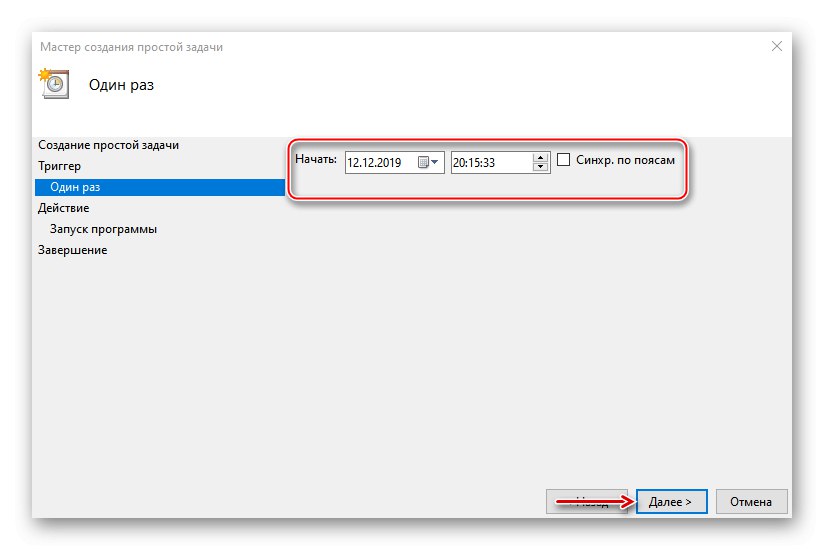
Task: Select the Создание простой задачи step
Action: pos(108,145)
